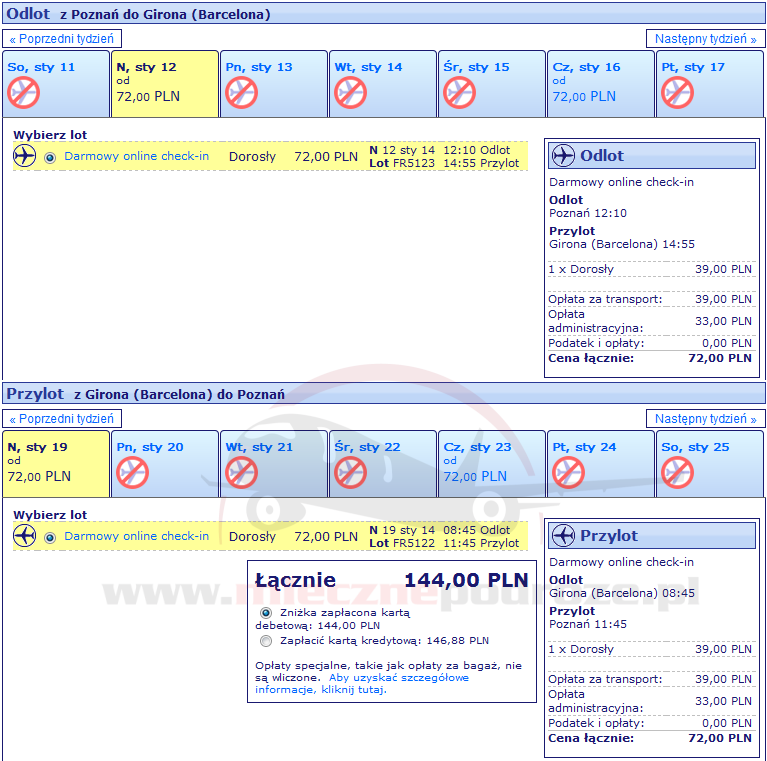Click no-flight icon under Pt, sty 17
Screen dimensions: 767x761
(677, 93)
